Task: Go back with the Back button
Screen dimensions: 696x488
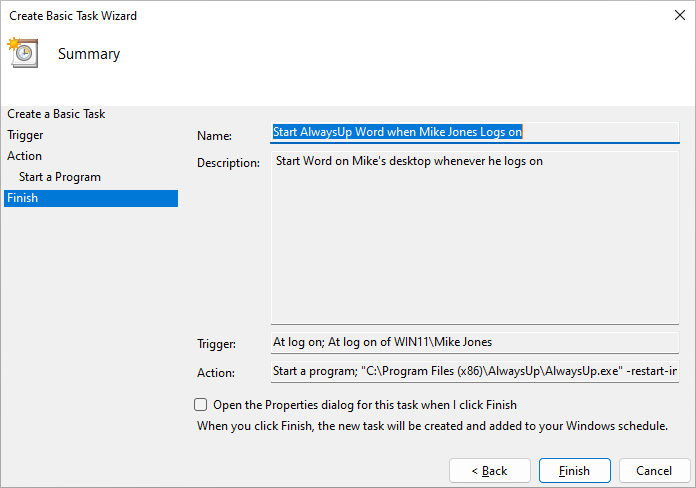Action: 490,471
